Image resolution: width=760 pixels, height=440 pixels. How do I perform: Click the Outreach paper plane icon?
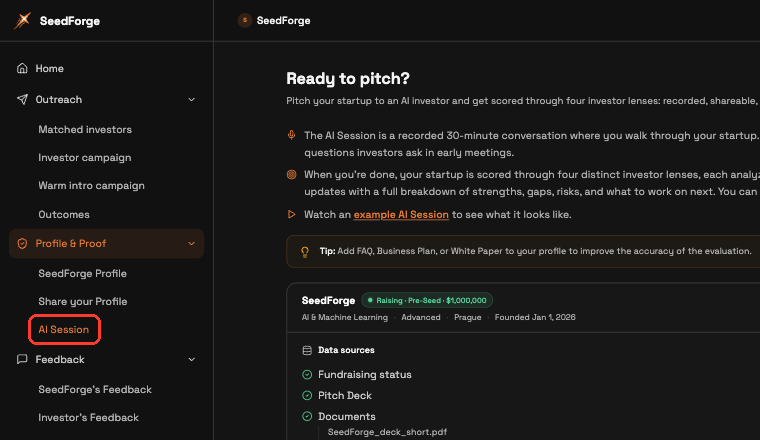tap(22, 99)
